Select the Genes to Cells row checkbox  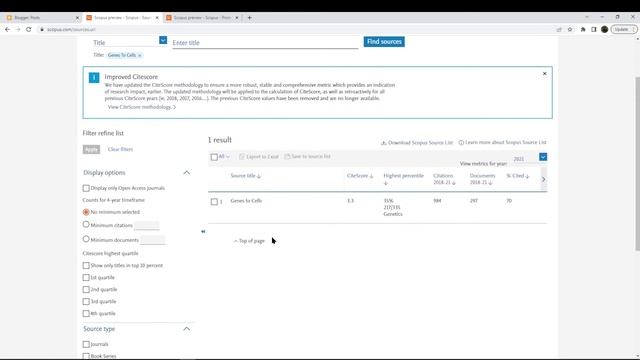[x=214, y=202]
